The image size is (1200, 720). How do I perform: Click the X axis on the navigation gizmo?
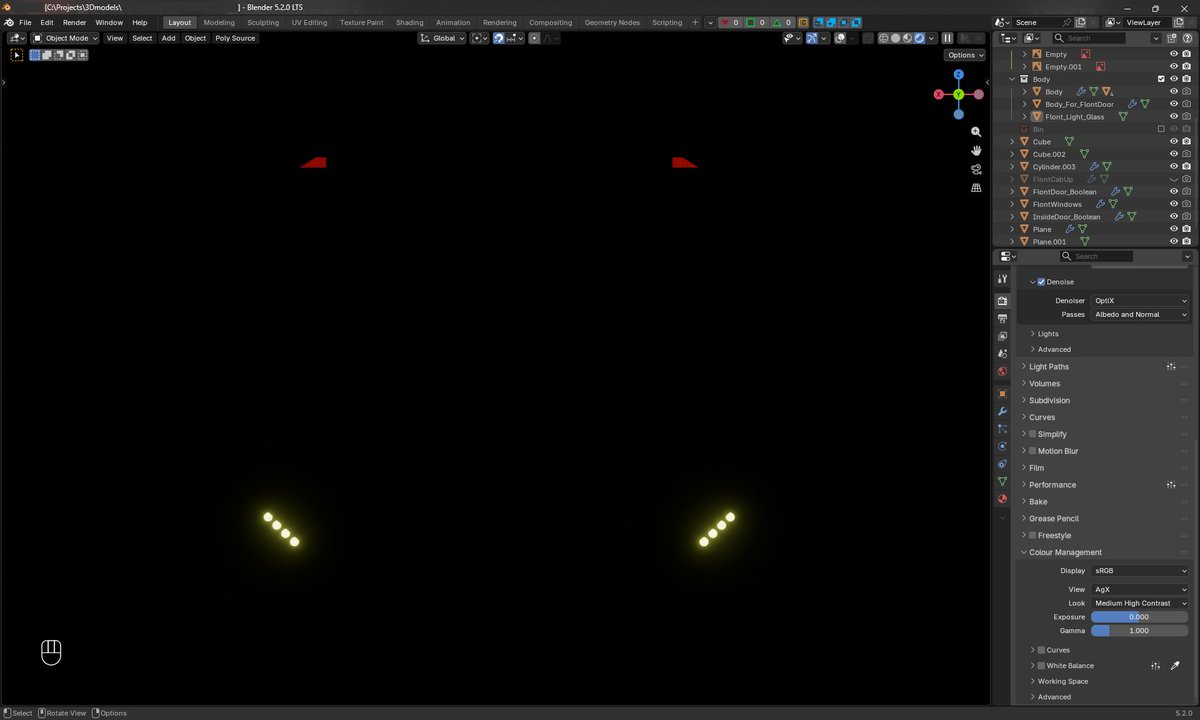939,94
